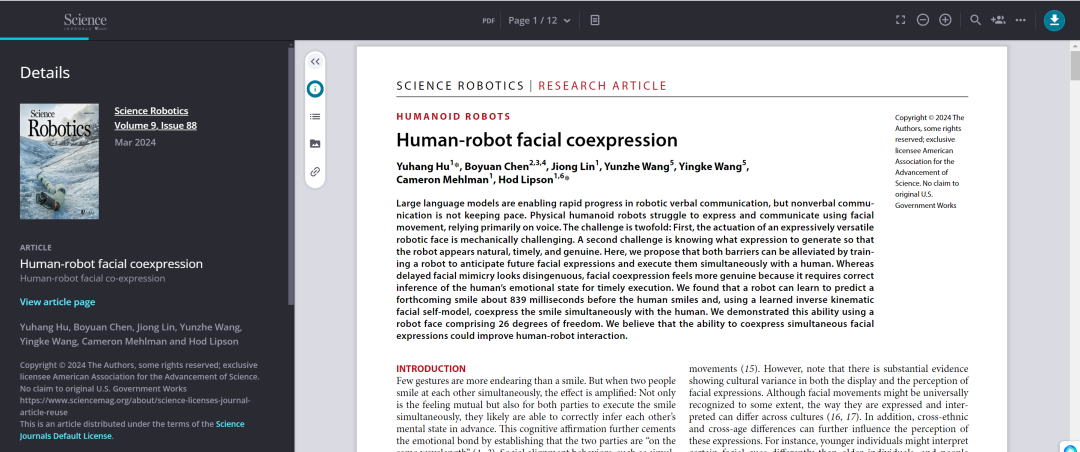
Task: Zoom out of the PDF
Action: pyautogui.click(x=923, y=20)
